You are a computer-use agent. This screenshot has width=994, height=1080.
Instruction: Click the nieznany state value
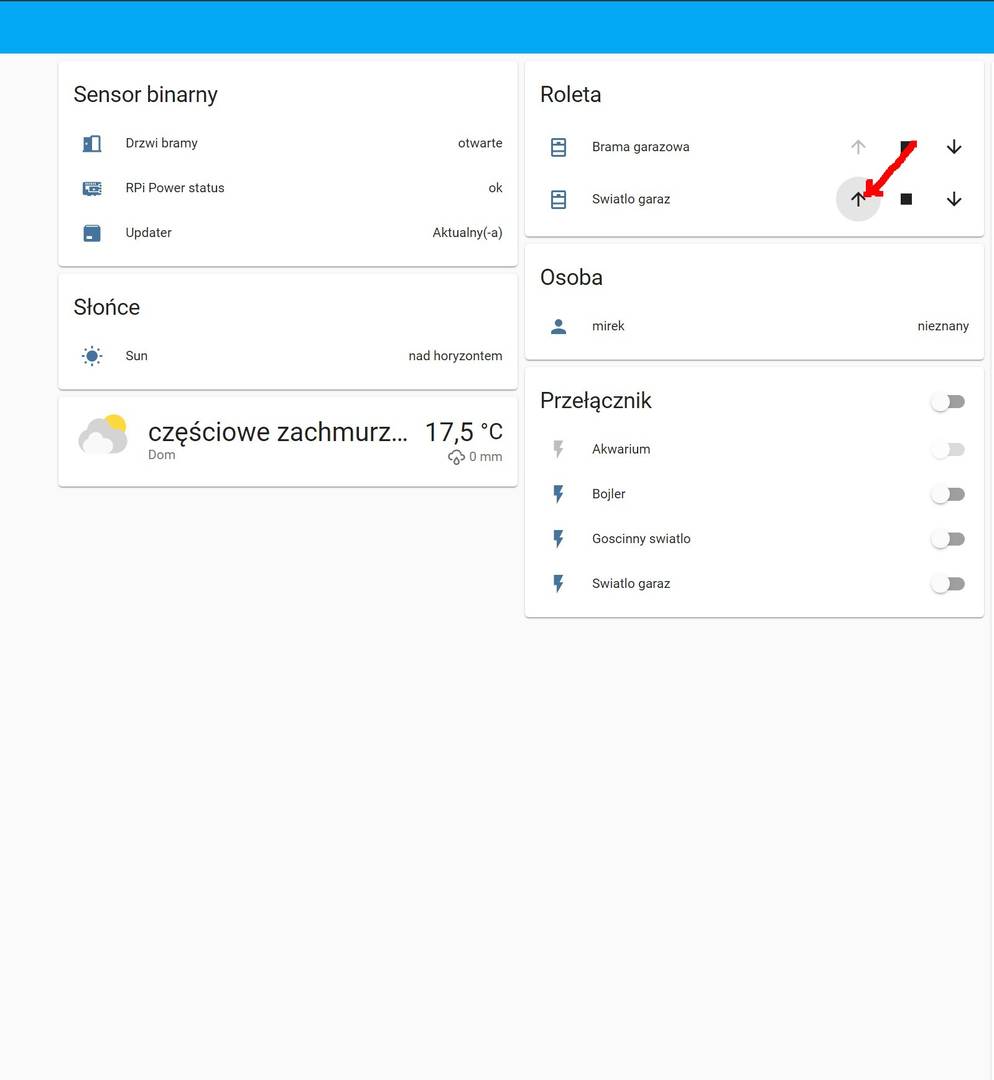(943, 326)
